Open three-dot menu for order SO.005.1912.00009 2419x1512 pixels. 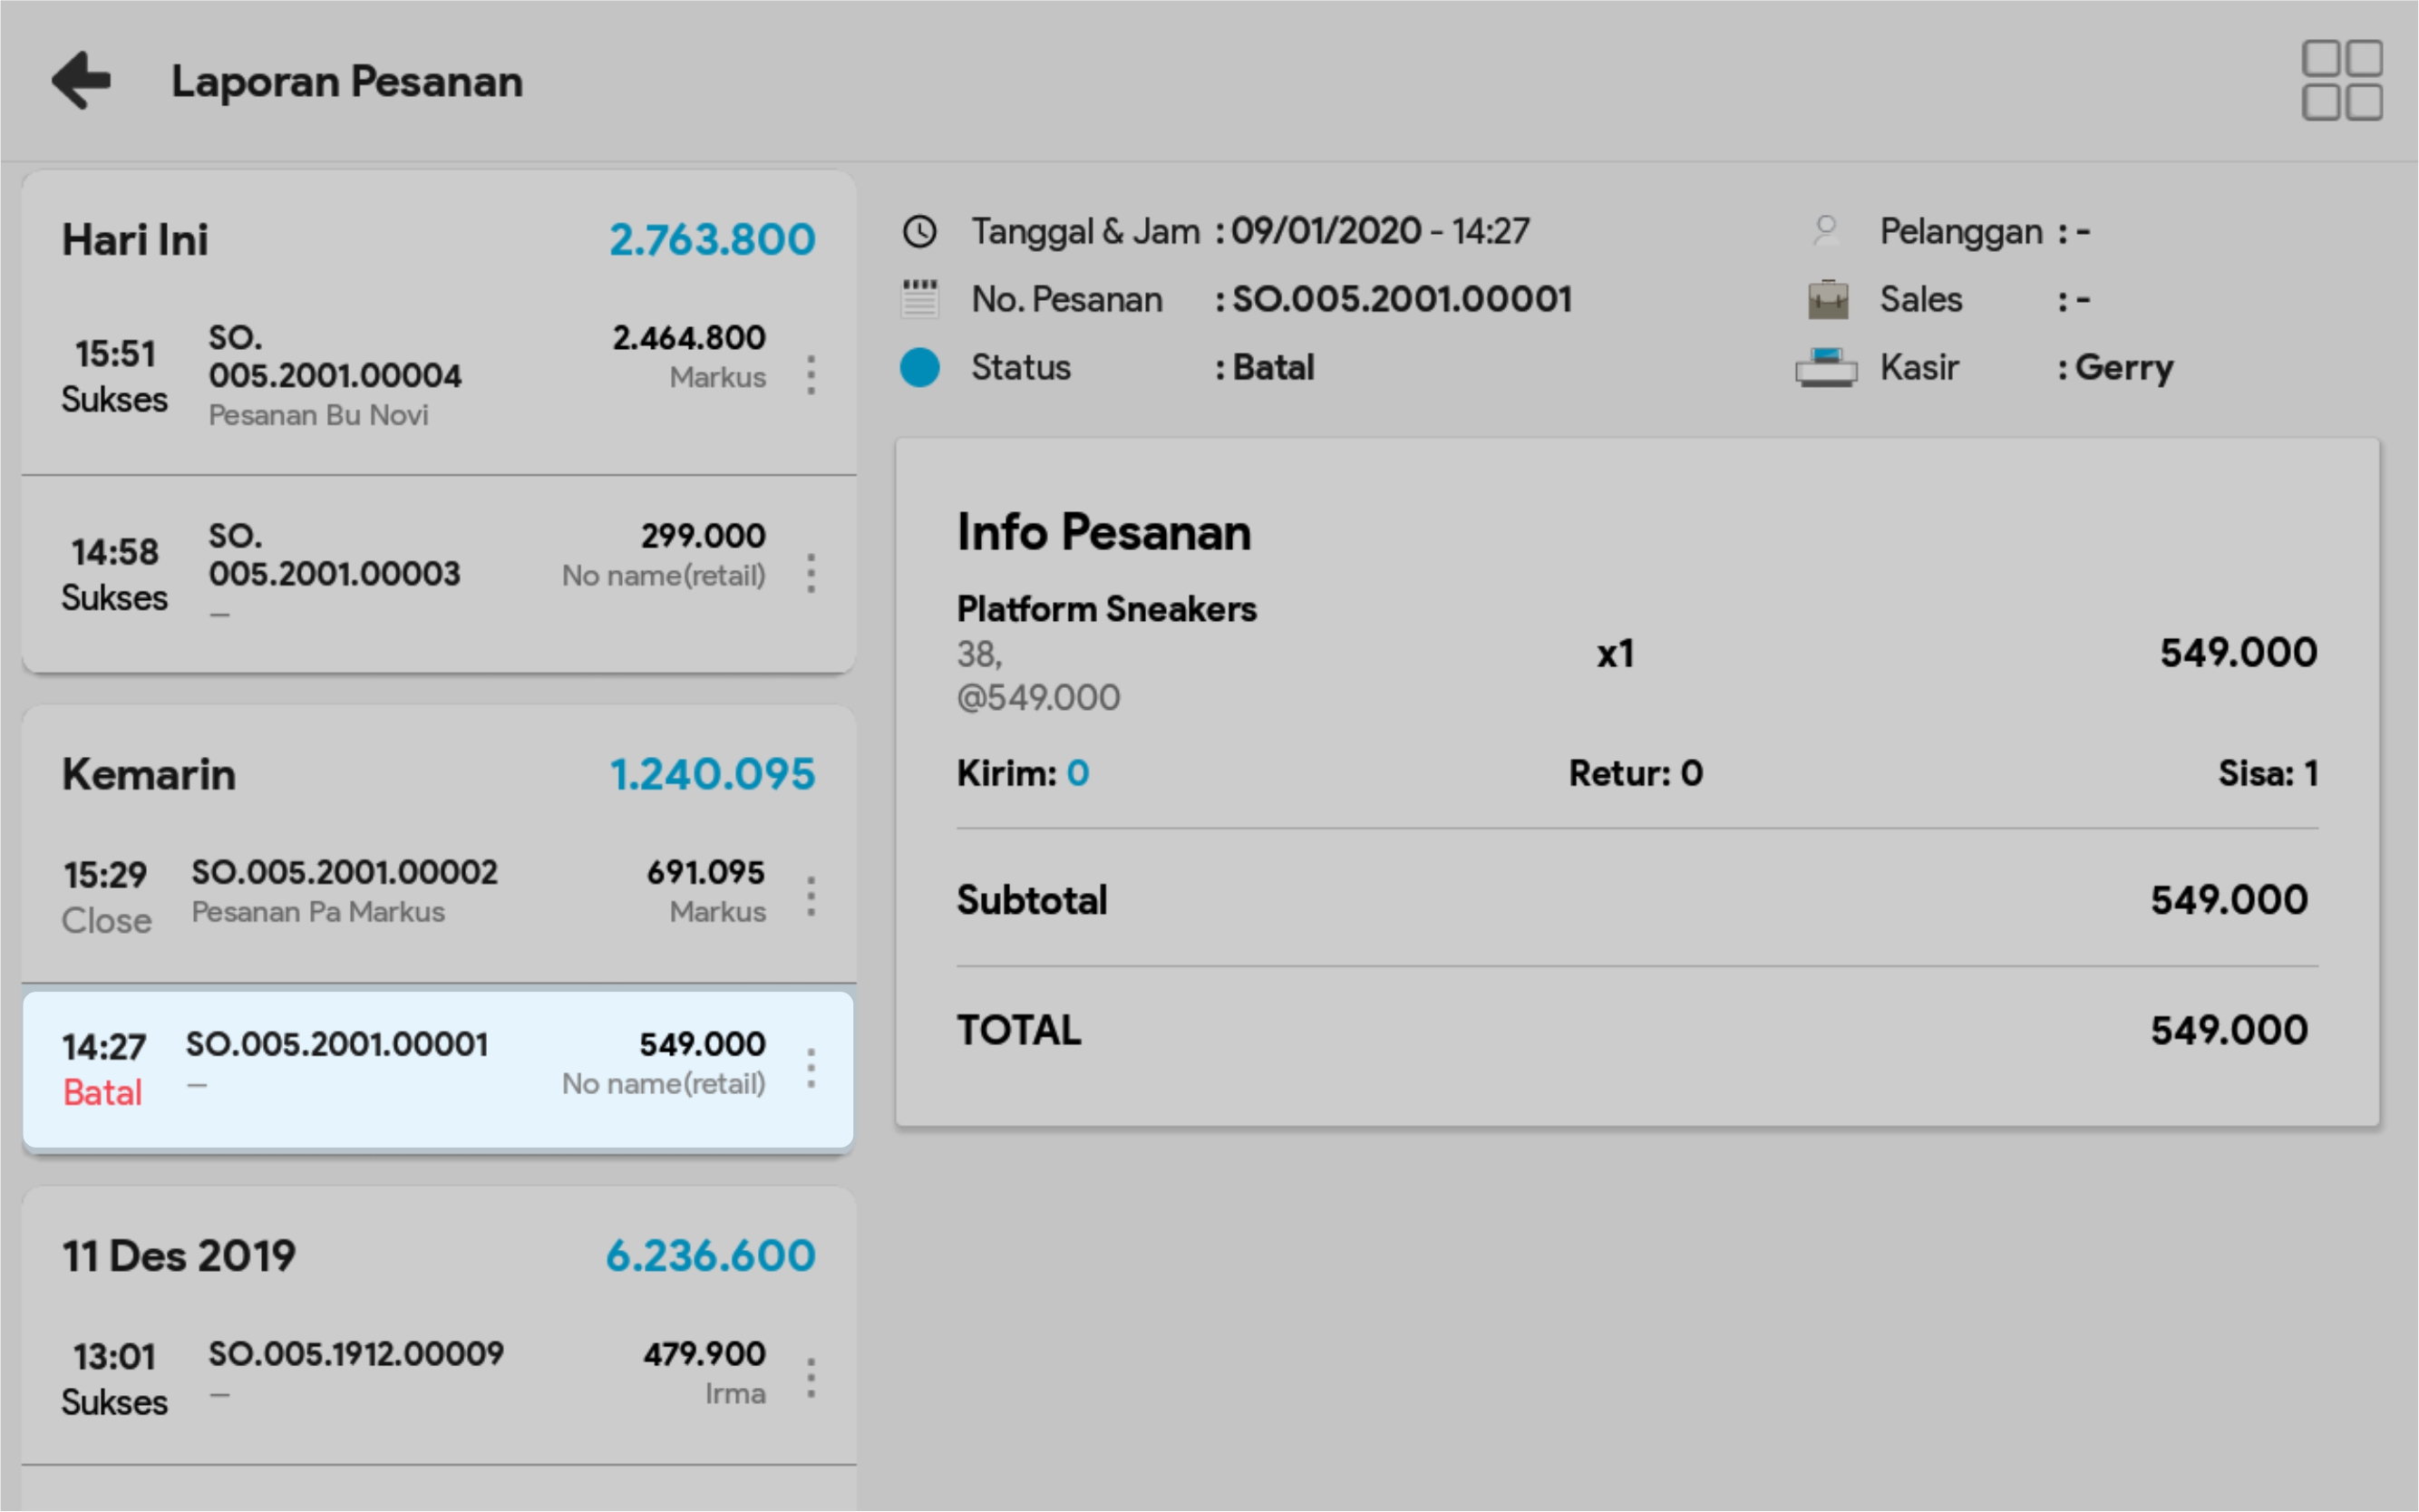tap(811, 1378)
